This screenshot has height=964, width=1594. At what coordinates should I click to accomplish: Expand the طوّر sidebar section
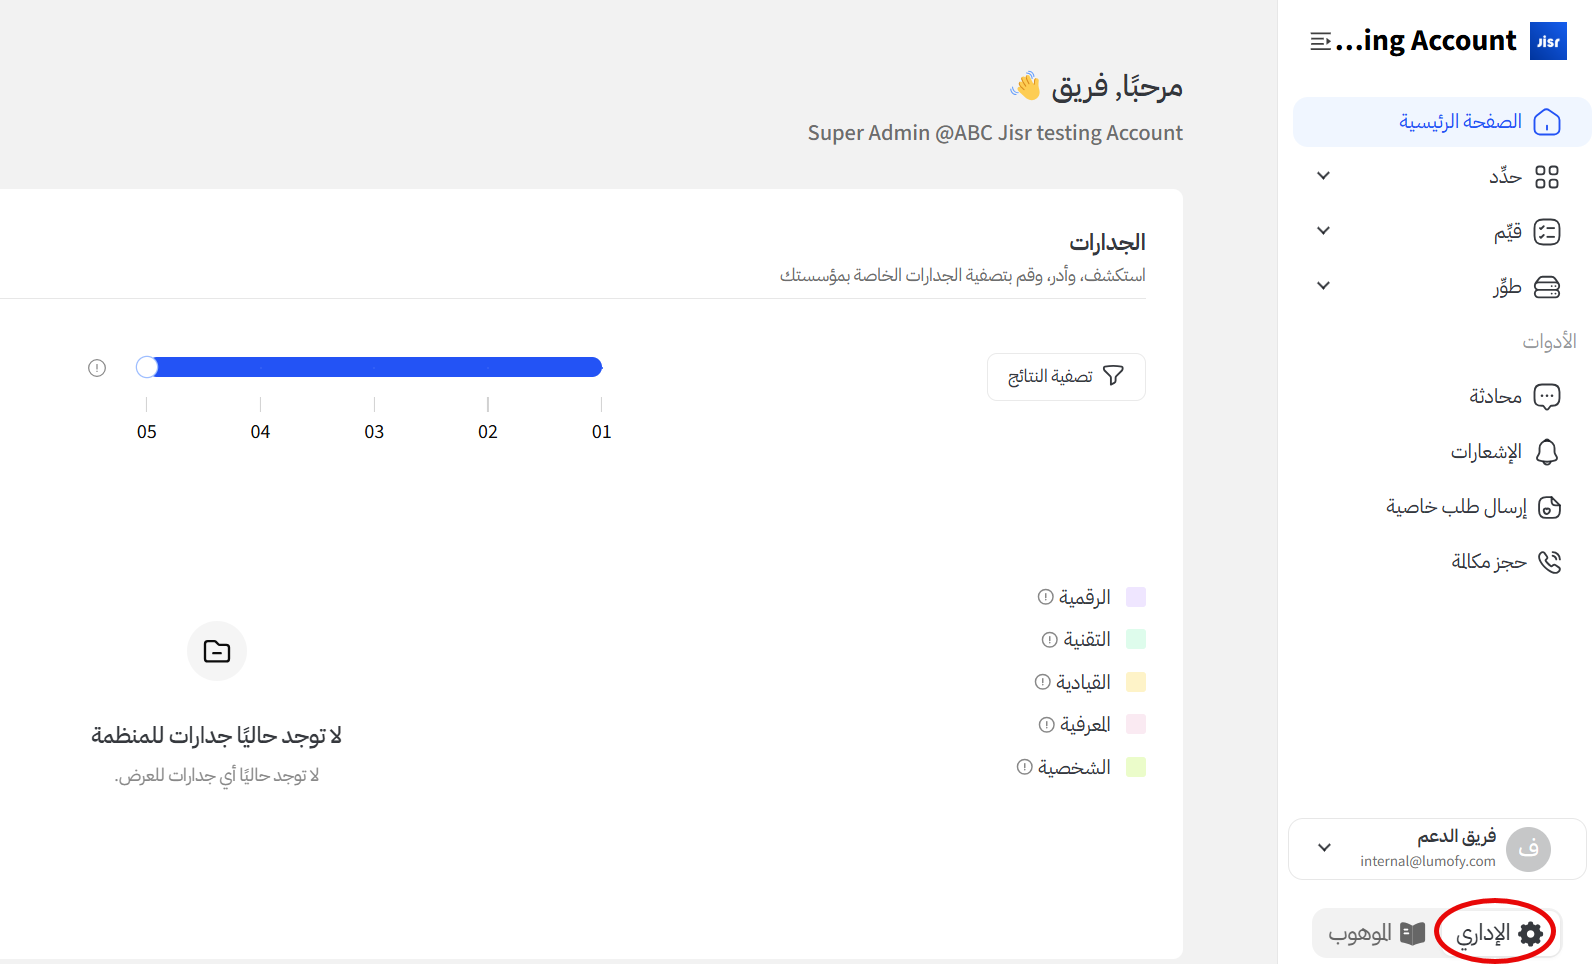(1323, 286)
